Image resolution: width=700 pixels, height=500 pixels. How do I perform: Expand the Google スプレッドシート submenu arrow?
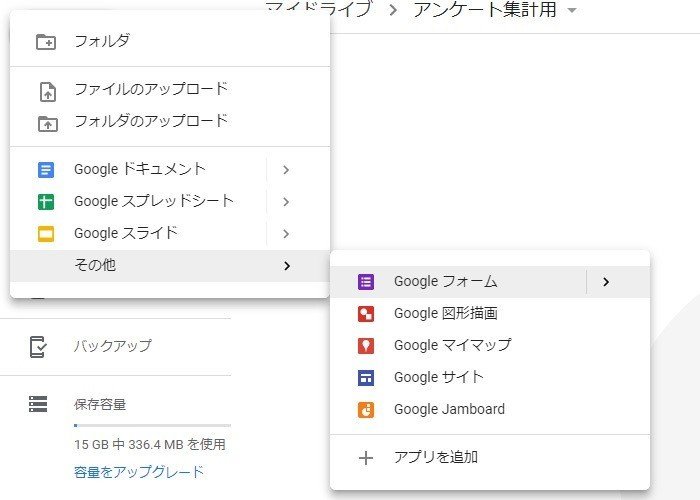click(286, 202)
